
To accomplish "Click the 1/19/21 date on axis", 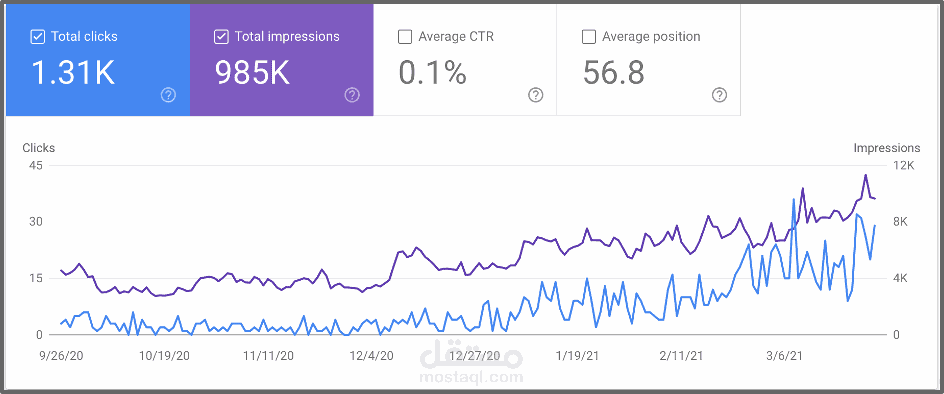I will [x=577, y=356].
